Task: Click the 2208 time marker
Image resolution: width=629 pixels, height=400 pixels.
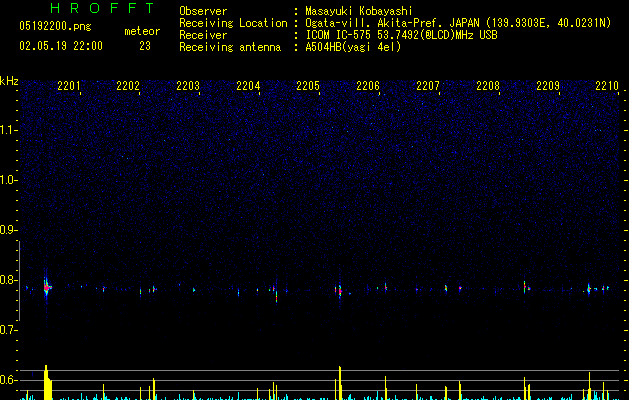Action: [488, 86]
